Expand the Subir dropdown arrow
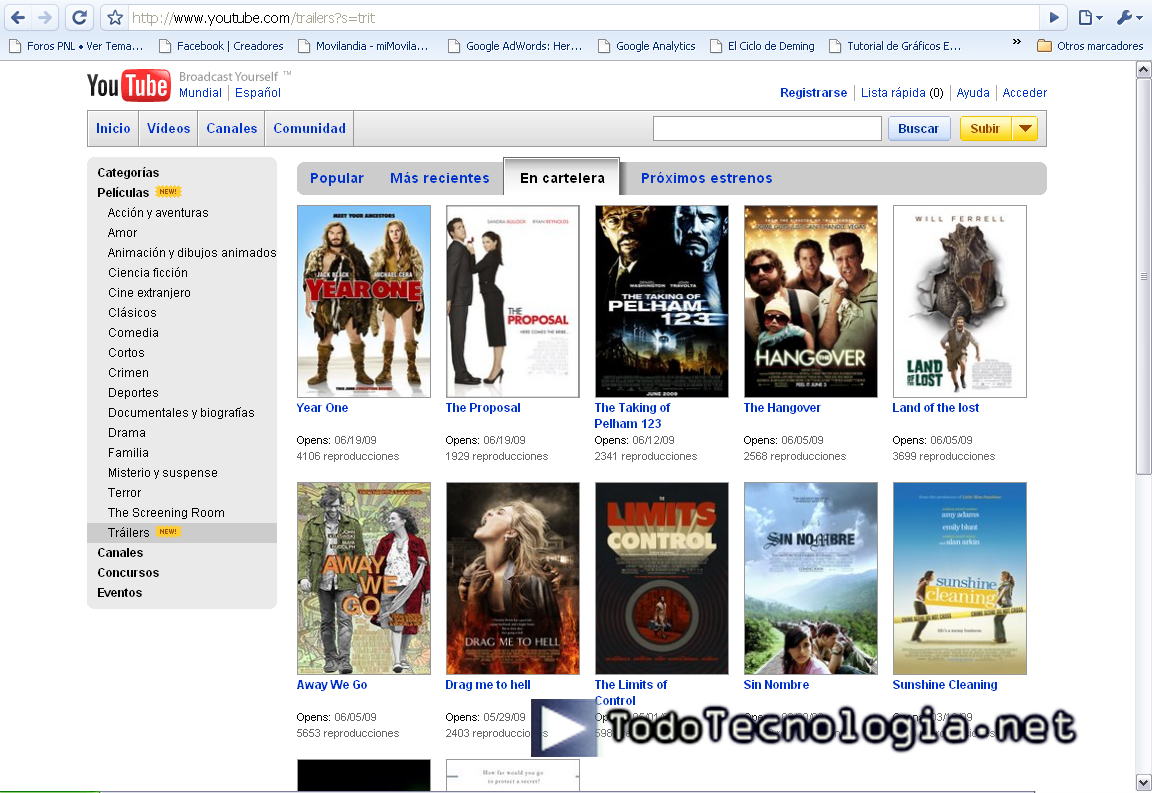Image resolution: width=1152 pixels, height=793 pixels. pos(1025,129)
